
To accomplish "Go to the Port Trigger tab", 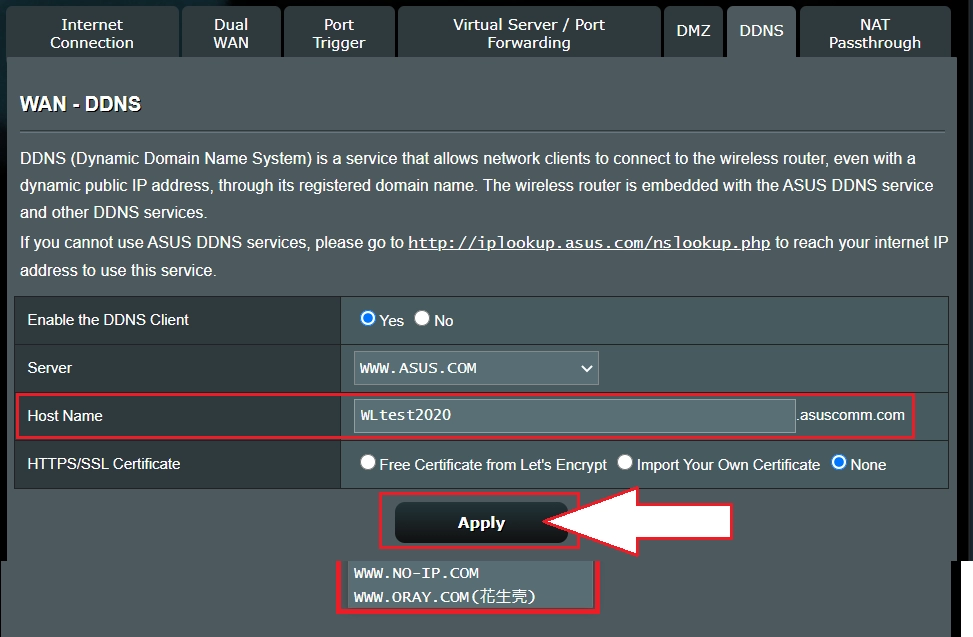I will point(340,31).
